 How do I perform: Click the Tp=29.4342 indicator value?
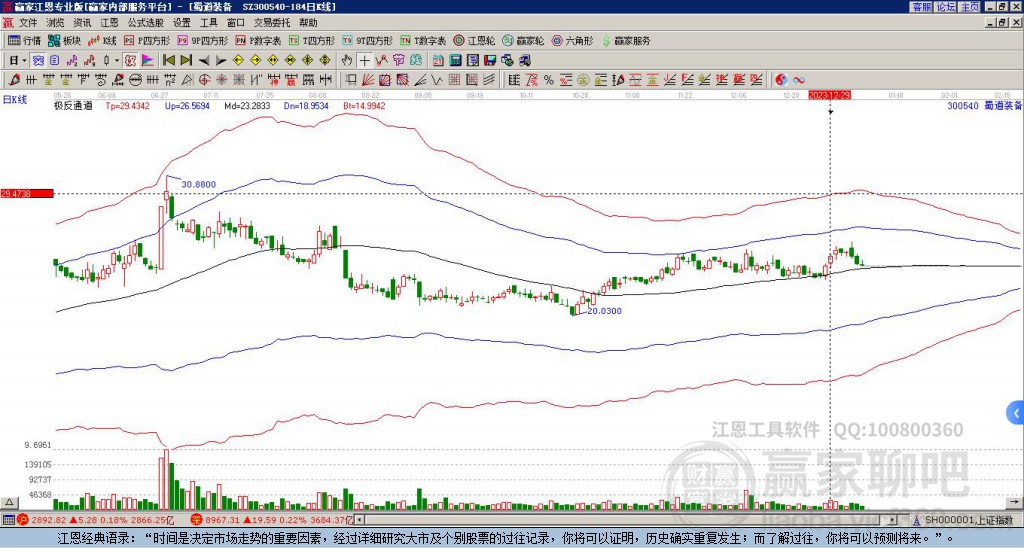pyautogui.click(x=127, y=105)
